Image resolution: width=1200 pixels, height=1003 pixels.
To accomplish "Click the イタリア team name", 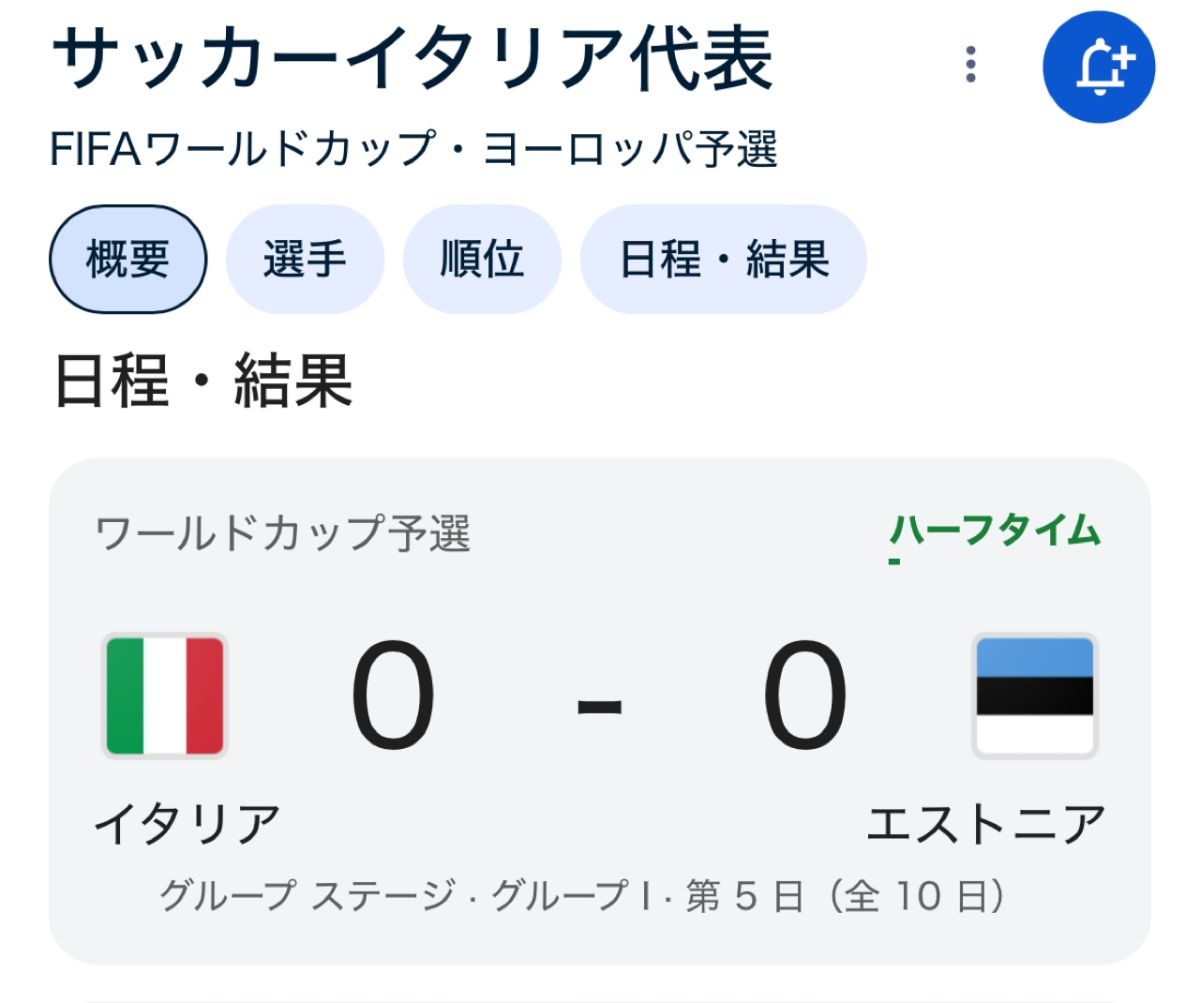I will (x=187, y=824).
